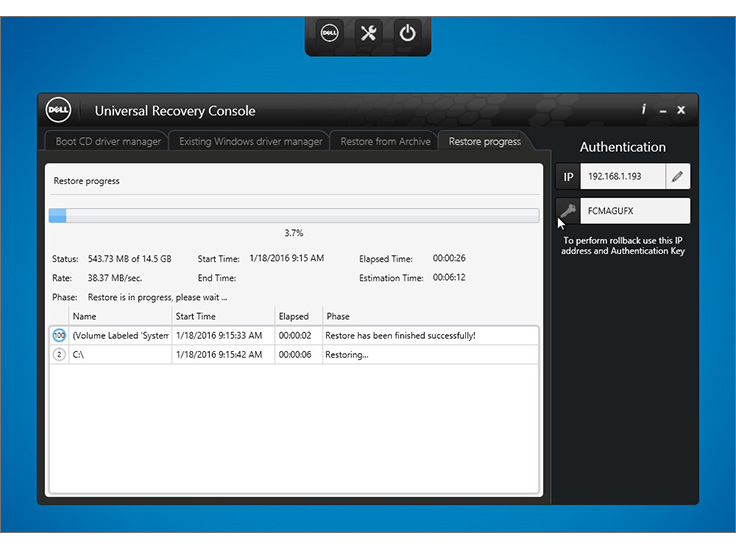Minimize the Universal Recovery Console window
Screen dimensions: 736x550
pyautogui.click(x=663, y=111)
